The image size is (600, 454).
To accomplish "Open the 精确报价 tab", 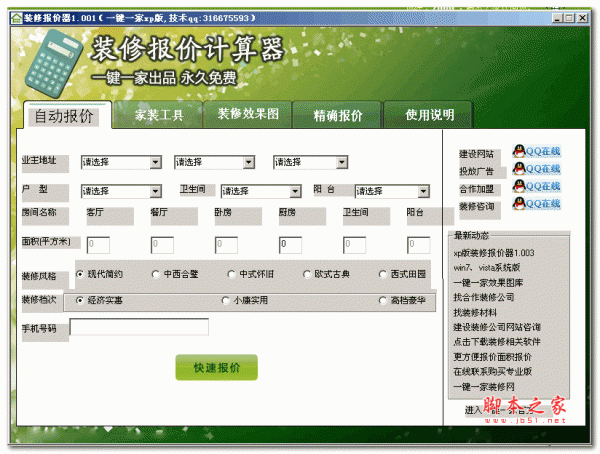I will click(x=338, y=115).
